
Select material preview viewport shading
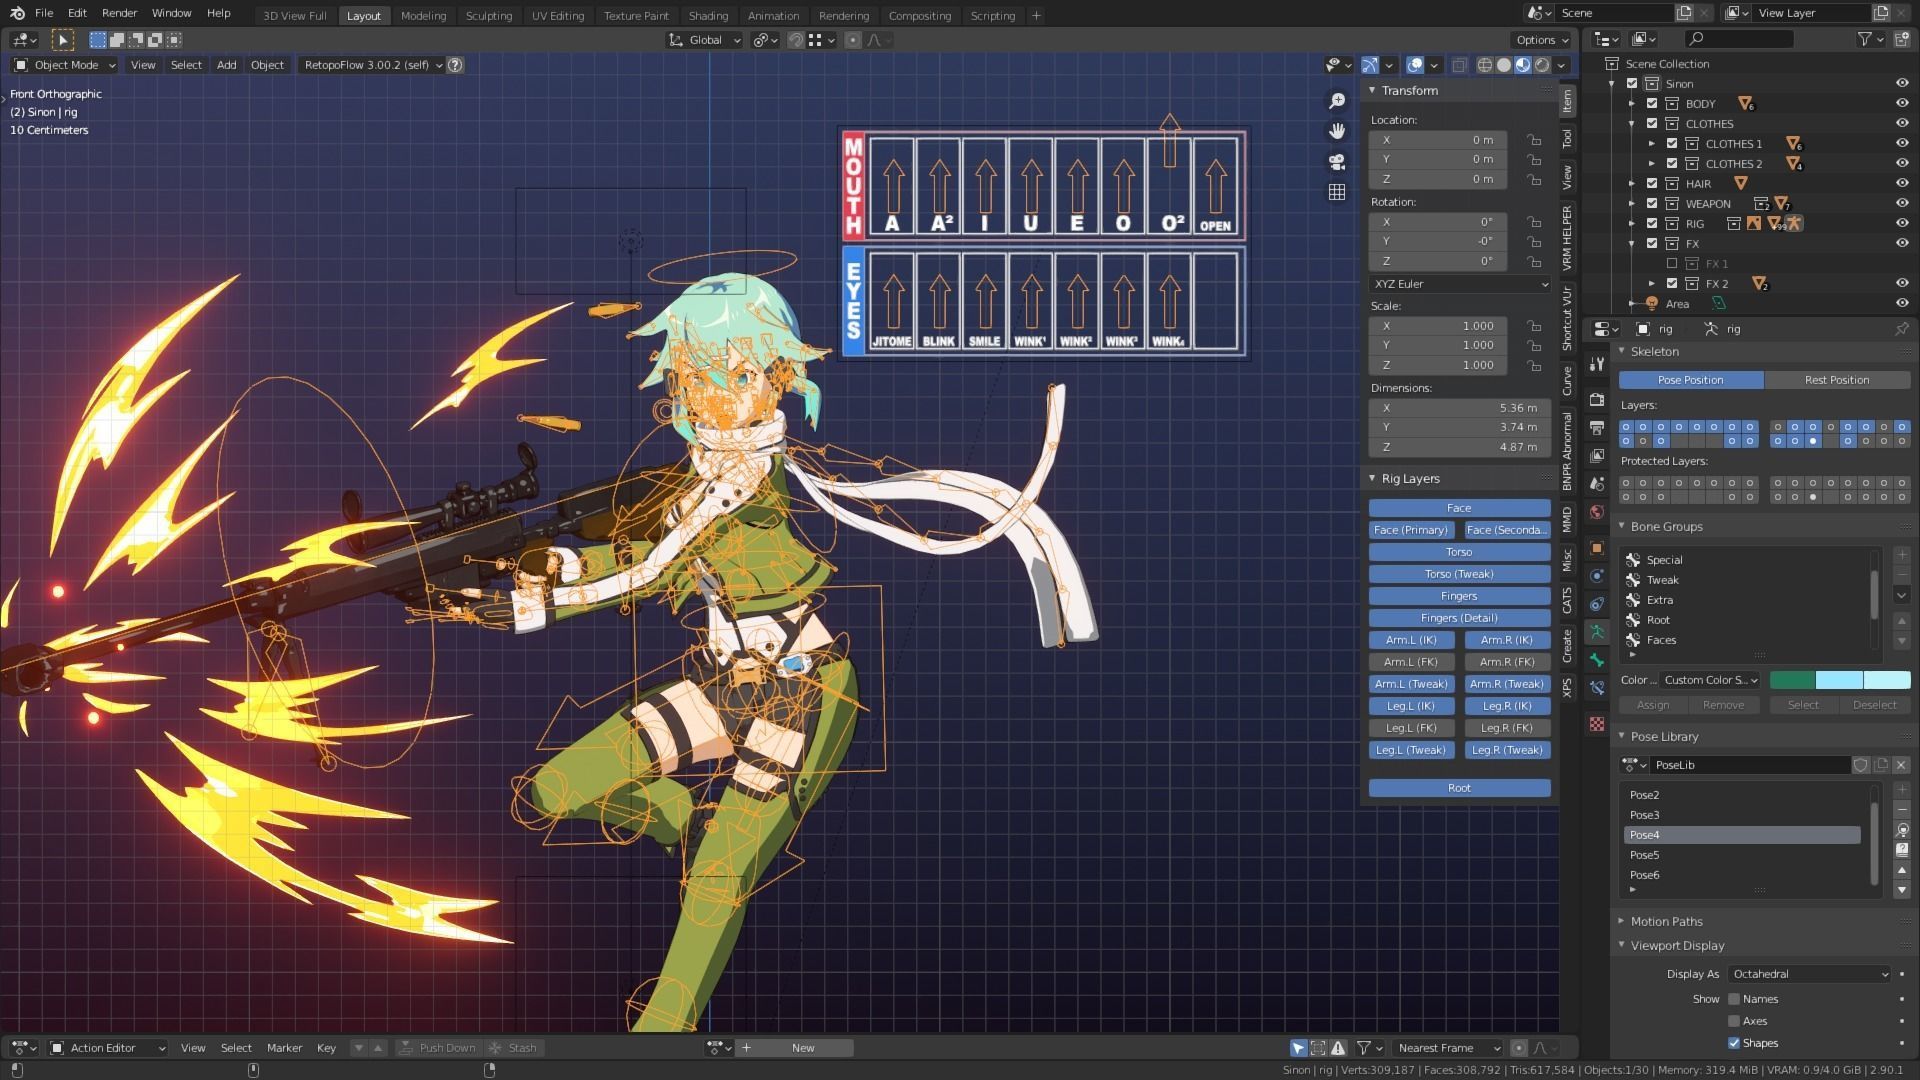click(1523, 65)
